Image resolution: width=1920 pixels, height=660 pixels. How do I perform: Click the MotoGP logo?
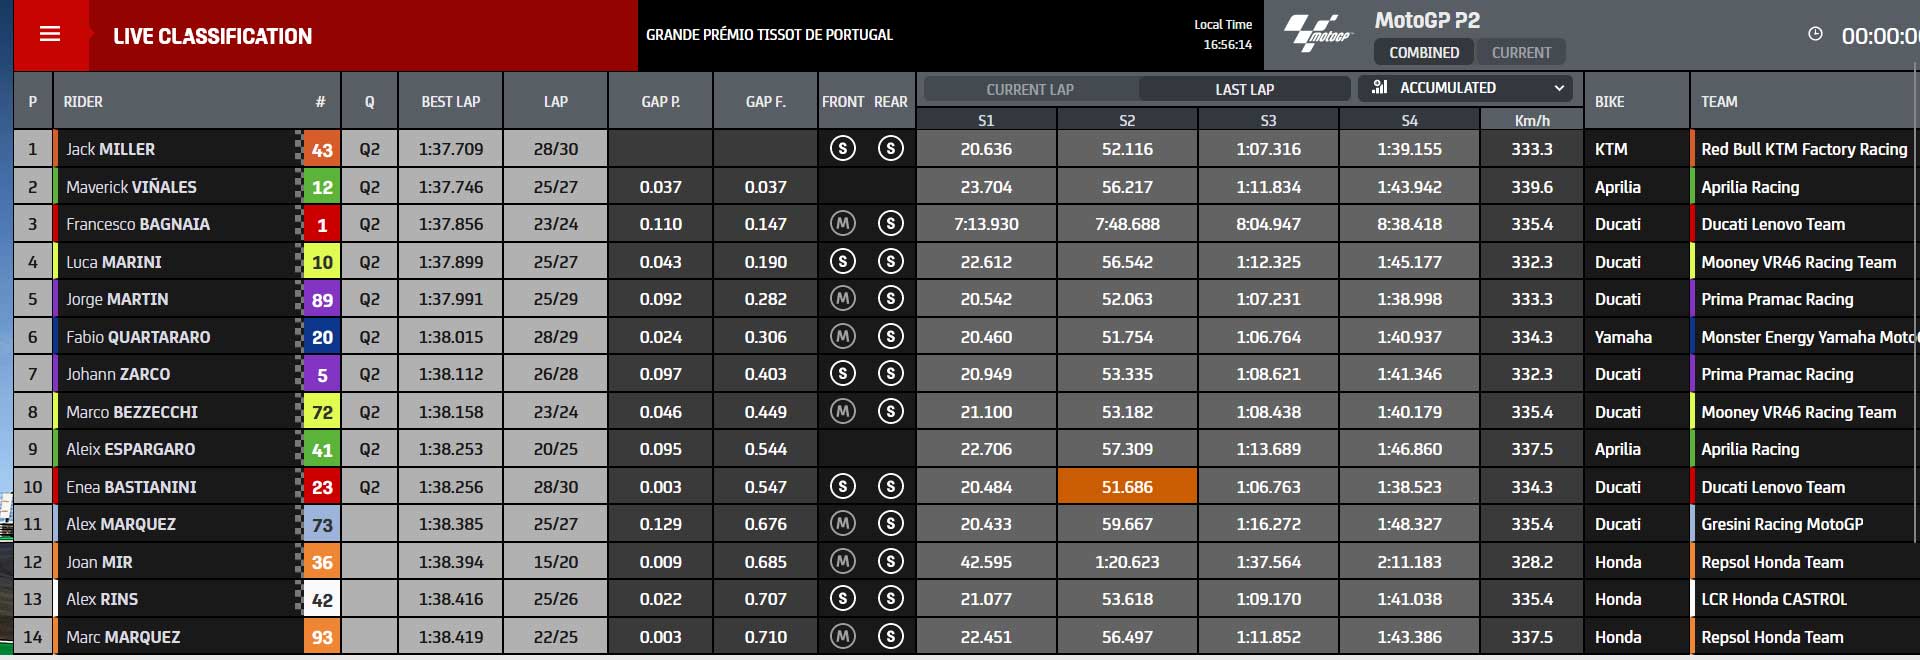tap(1318, 34)
